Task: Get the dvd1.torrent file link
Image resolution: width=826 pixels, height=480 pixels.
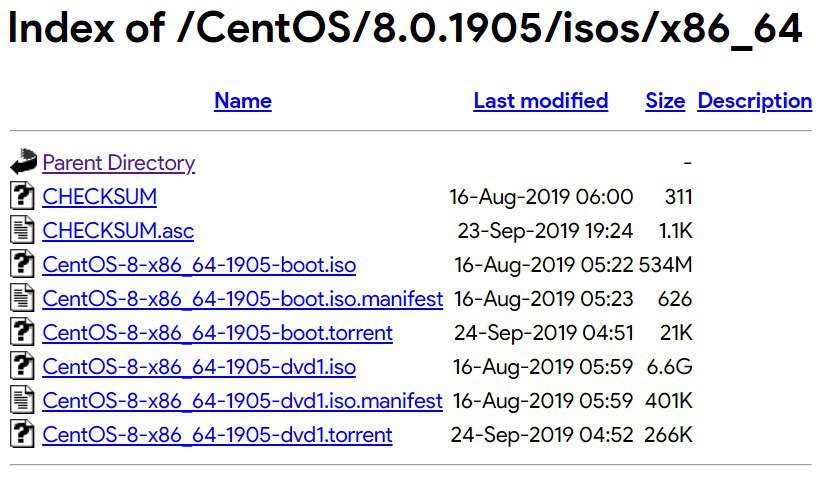Action: click(x=218, y=435)
